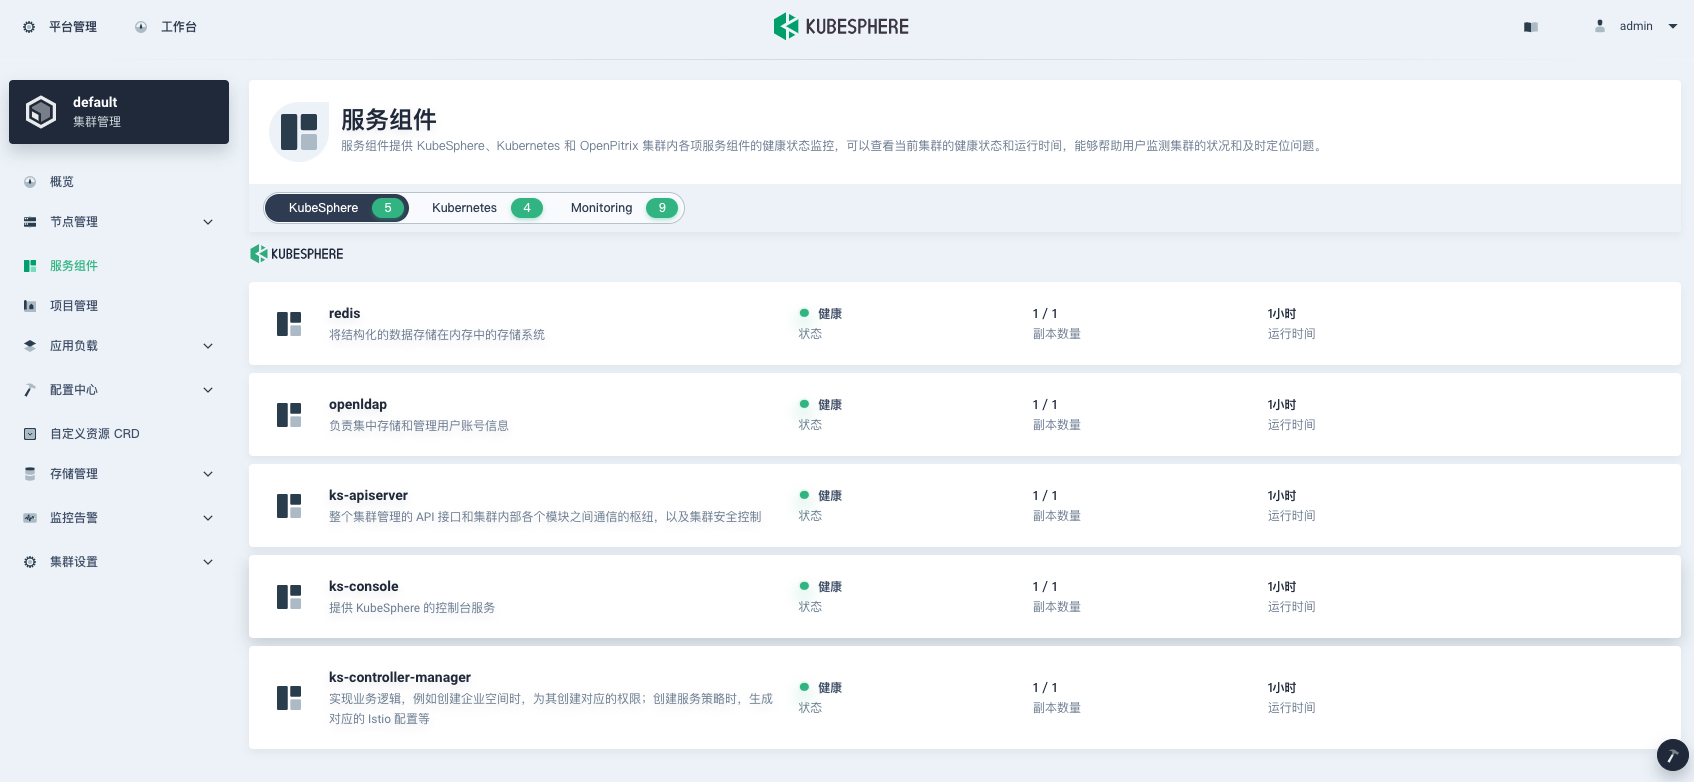The height and width of the screenshot is (782, 1694).
Task: Go to 项目管理 in sidebar
Action: (73, 306)
